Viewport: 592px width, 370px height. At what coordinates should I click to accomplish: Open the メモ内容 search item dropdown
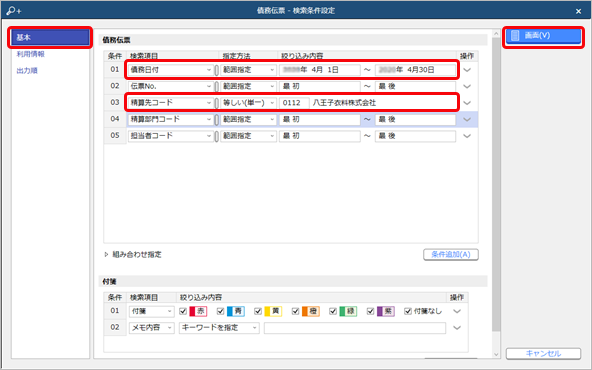151,328
